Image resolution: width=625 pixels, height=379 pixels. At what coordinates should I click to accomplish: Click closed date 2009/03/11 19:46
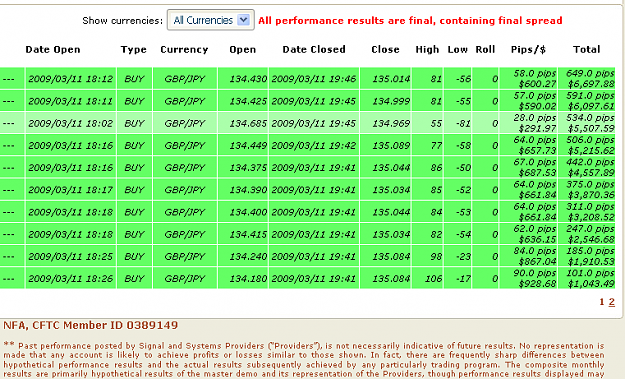314,79
